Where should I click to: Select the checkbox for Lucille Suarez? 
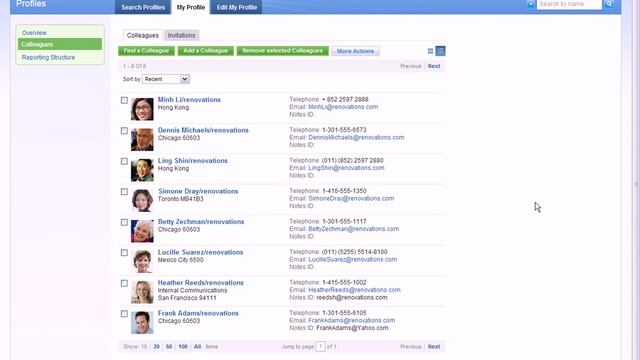point(124,253)
